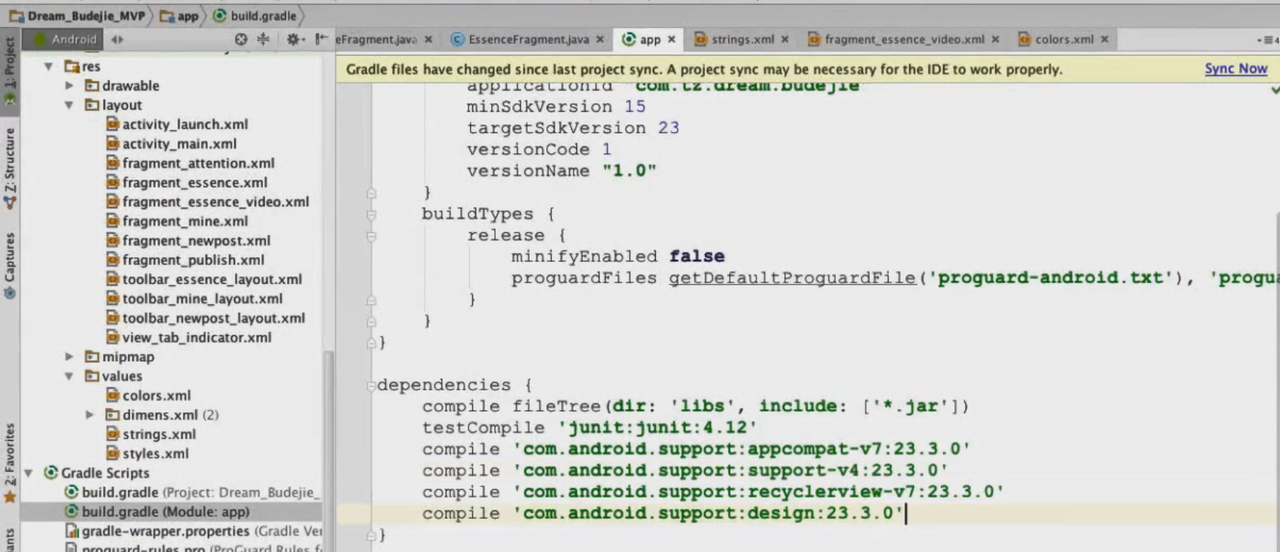Open the 2: Favorites tool window tab
The image size is (1280, 552).
(10, 463)
